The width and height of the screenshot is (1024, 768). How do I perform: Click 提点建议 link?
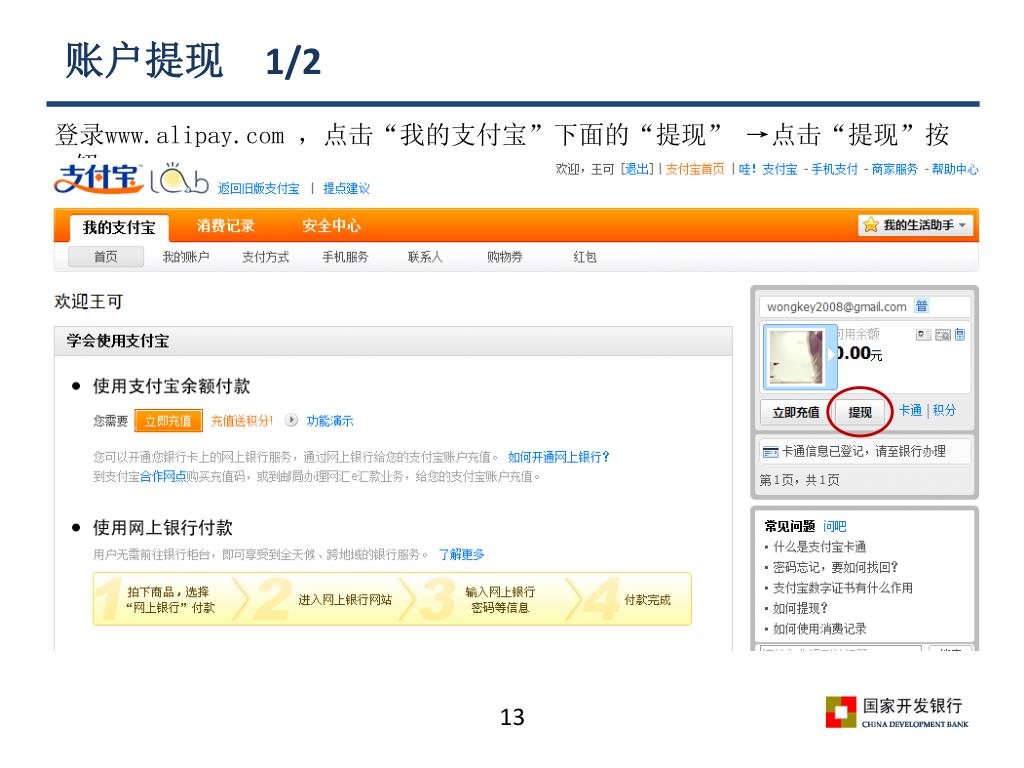click(x=346, y=189)
